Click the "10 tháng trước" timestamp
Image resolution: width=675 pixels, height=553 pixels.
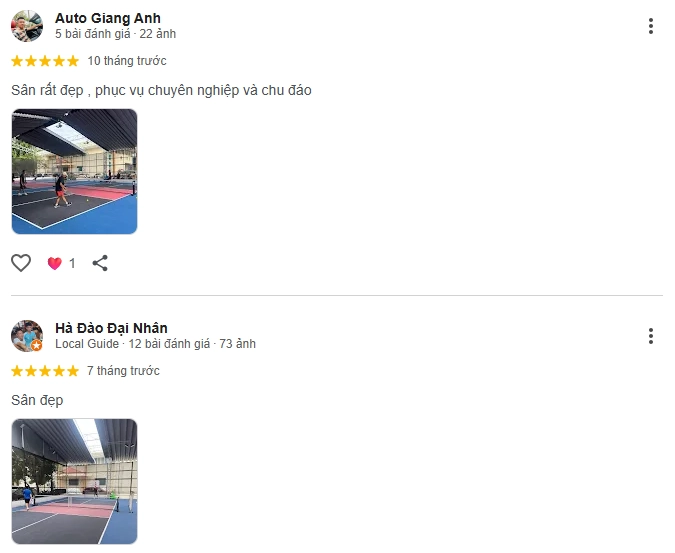coord(127,61)
